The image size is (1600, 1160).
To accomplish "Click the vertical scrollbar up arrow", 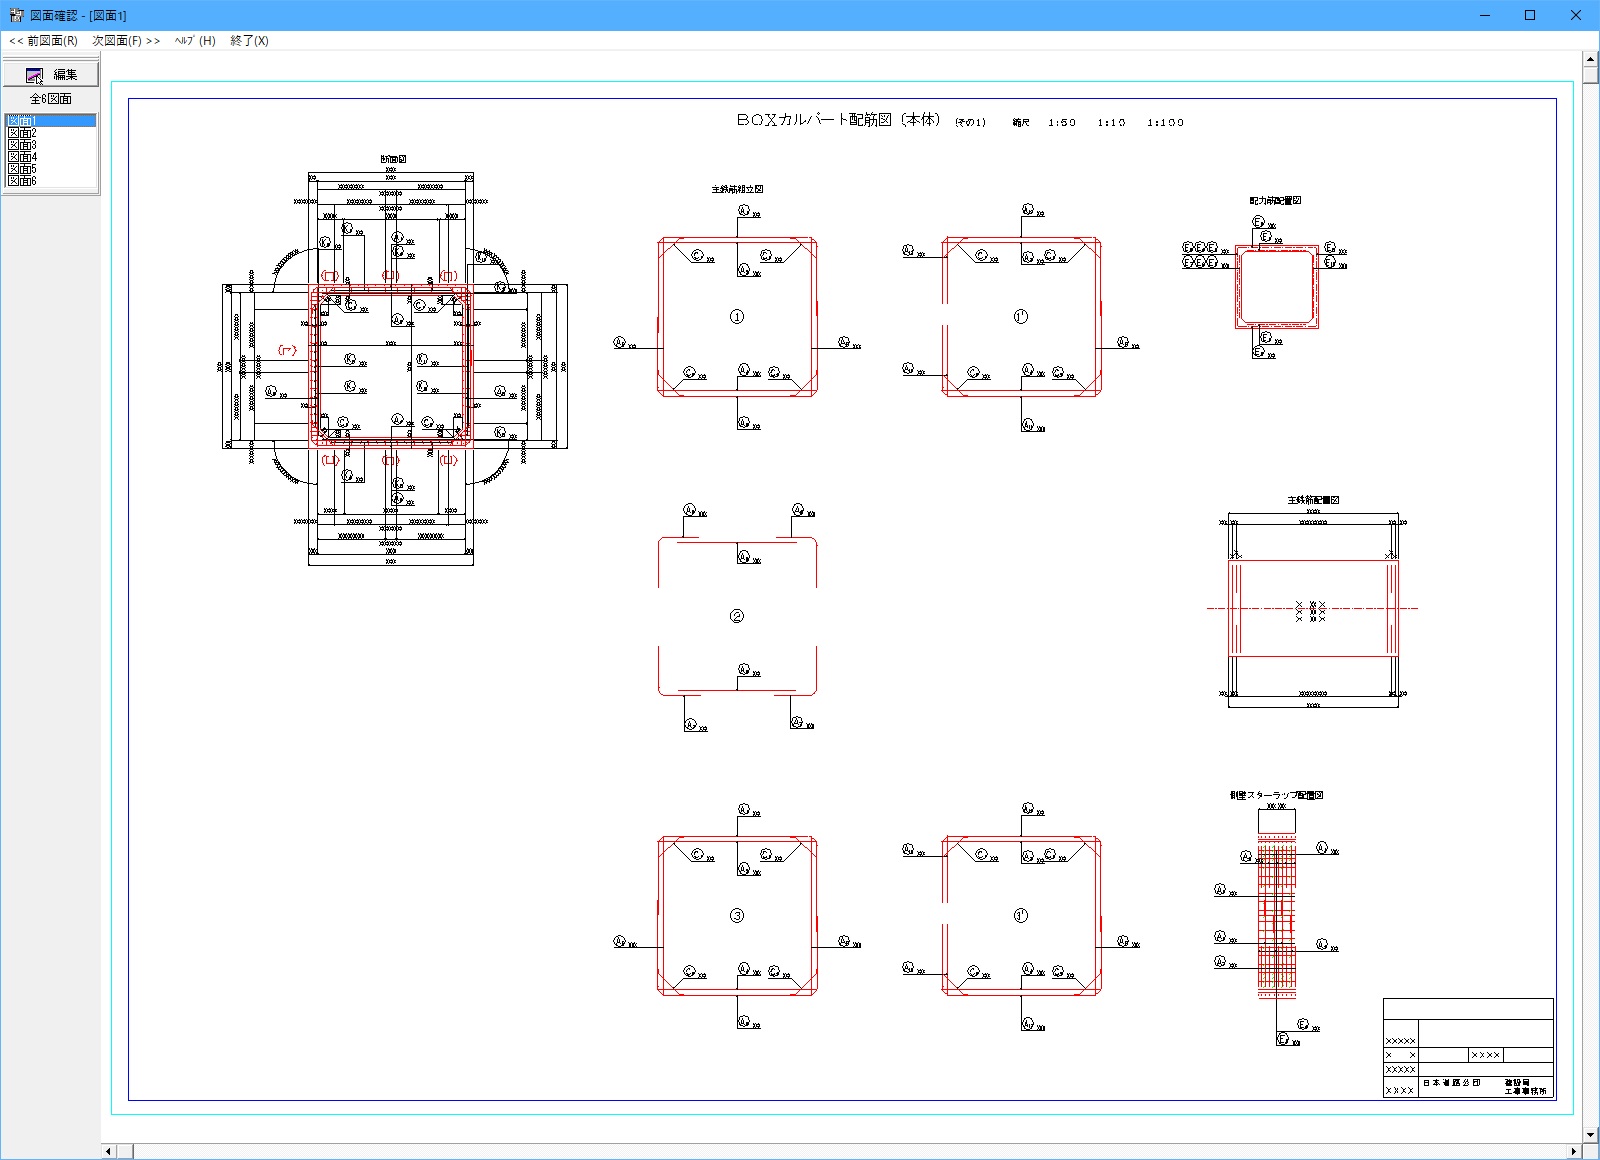I will pos(1590,60).
